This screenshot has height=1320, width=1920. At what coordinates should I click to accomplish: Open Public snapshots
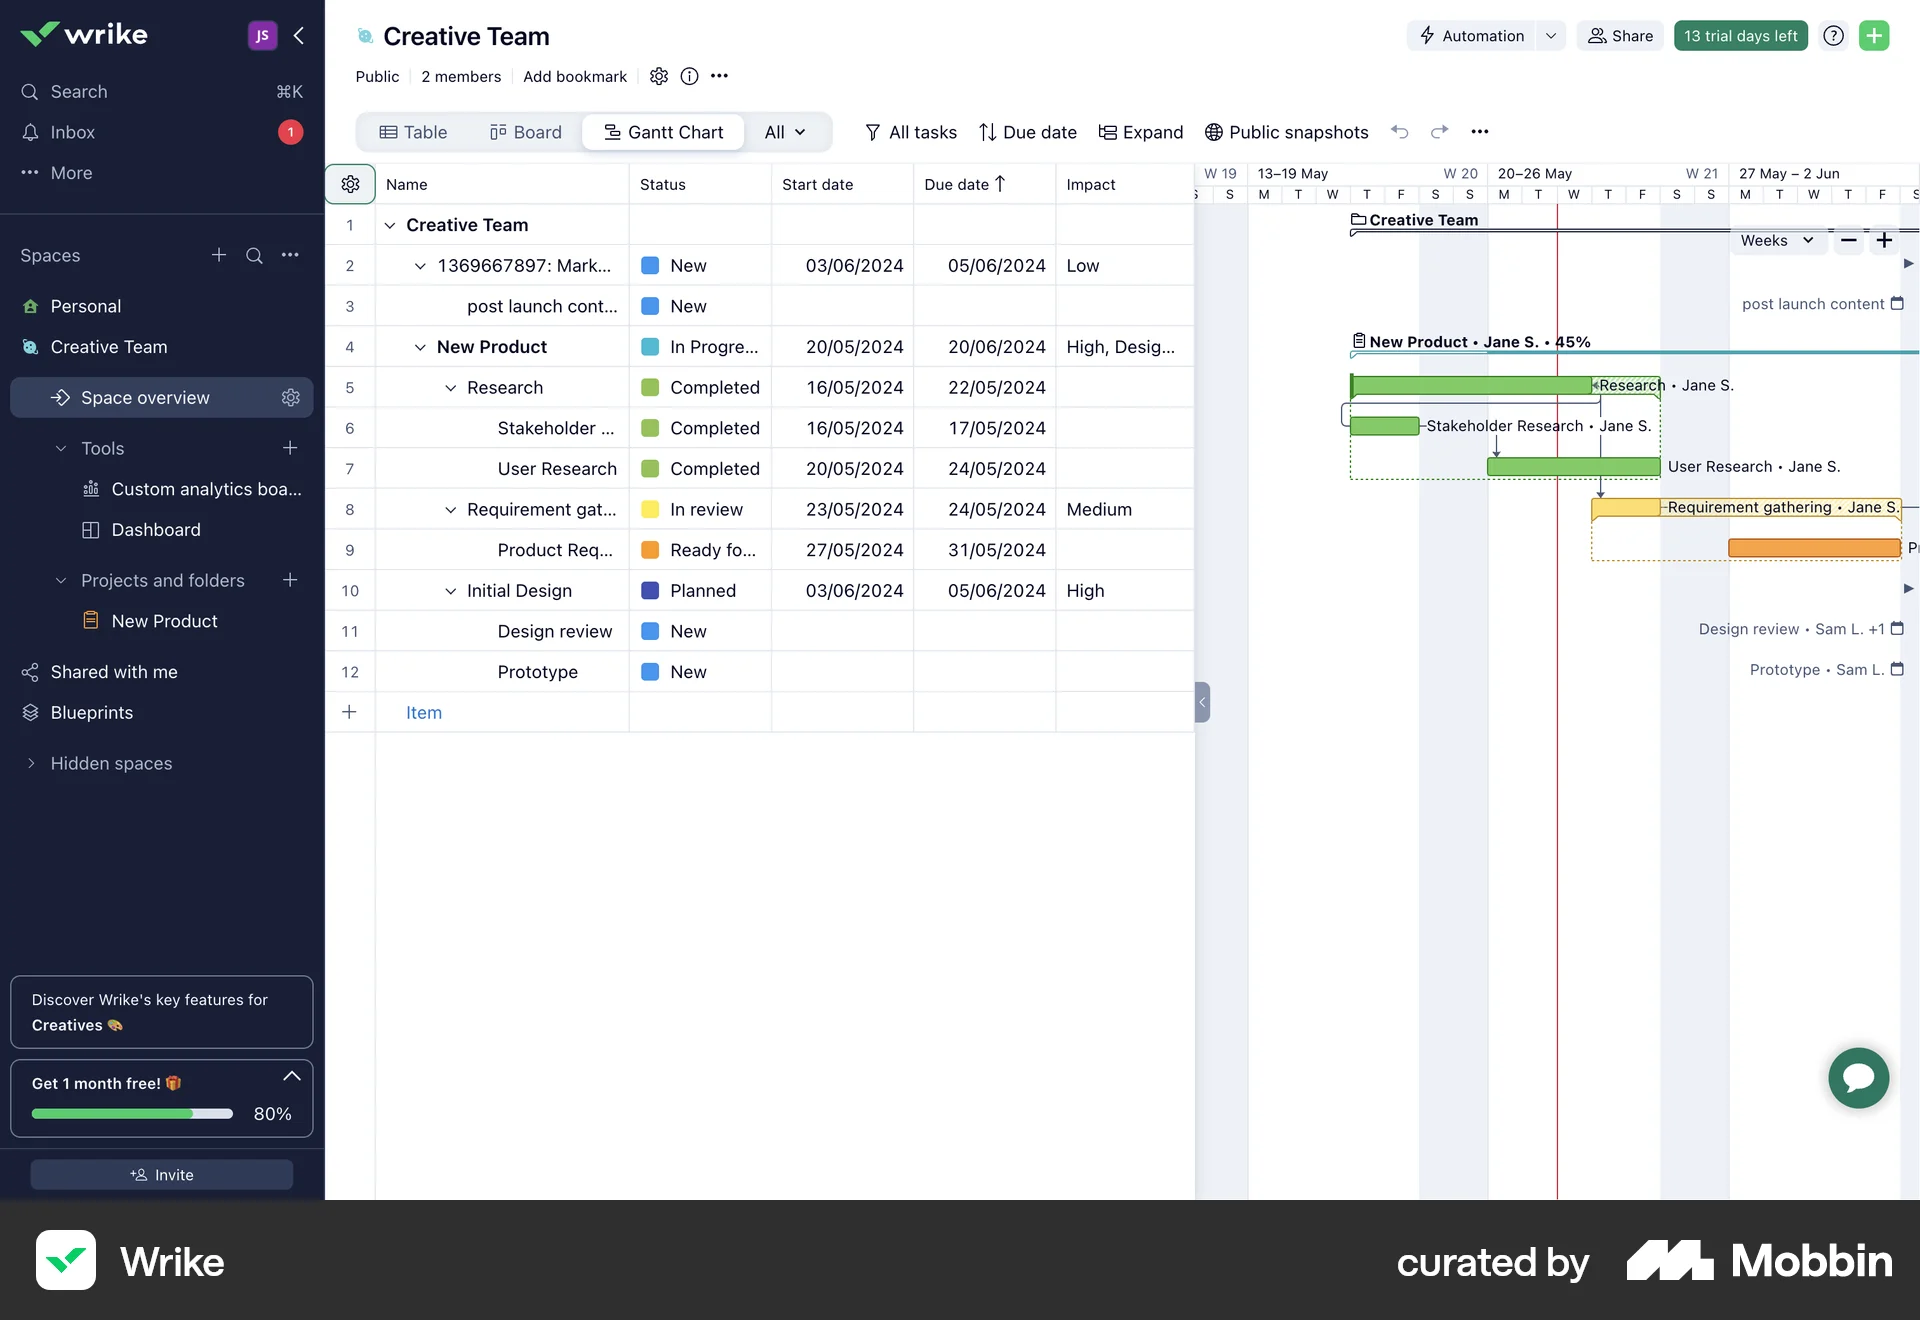[x=1287, y=132]
